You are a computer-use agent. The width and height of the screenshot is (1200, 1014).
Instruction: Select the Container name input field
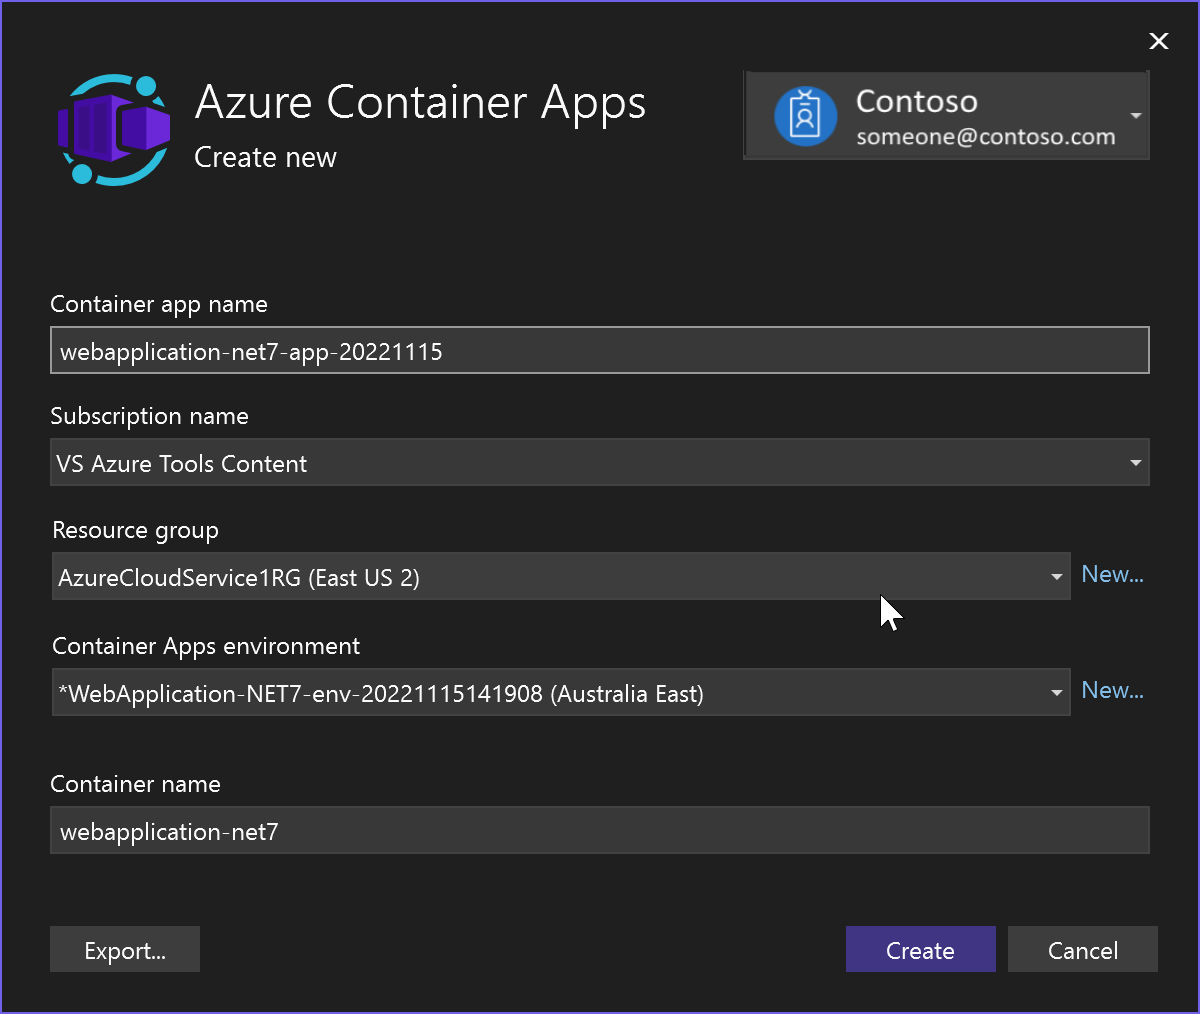pos(599,830)
